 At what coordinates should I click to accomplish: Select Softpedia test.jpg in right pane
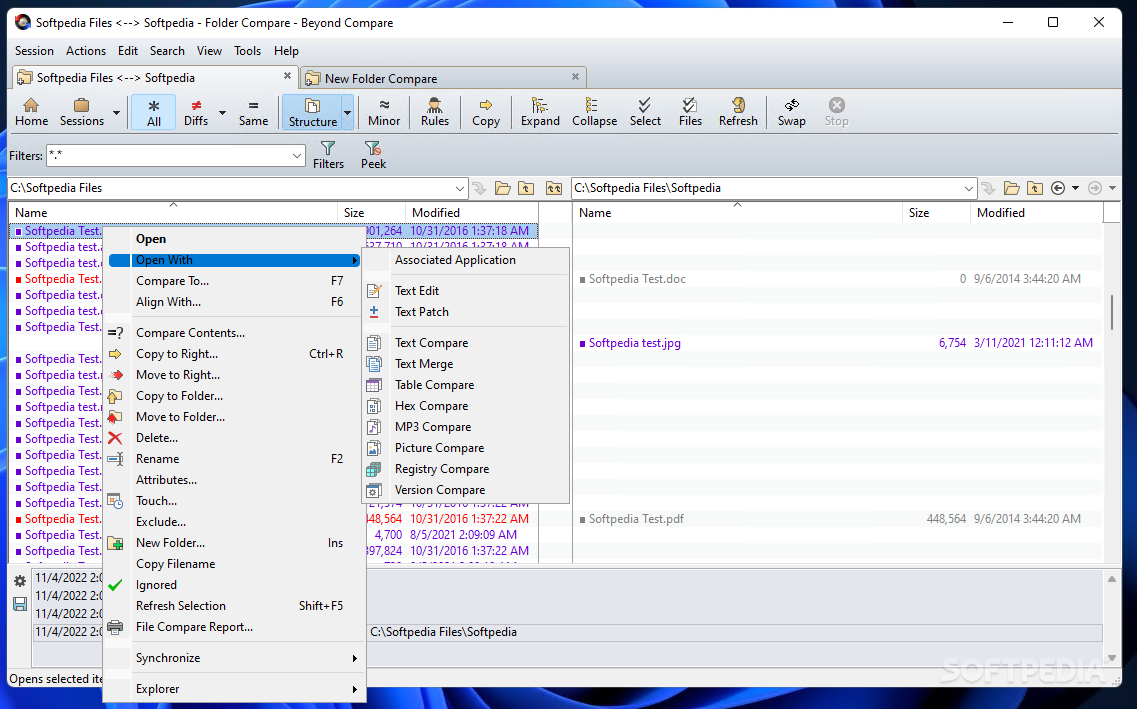(x=634, y=344)
